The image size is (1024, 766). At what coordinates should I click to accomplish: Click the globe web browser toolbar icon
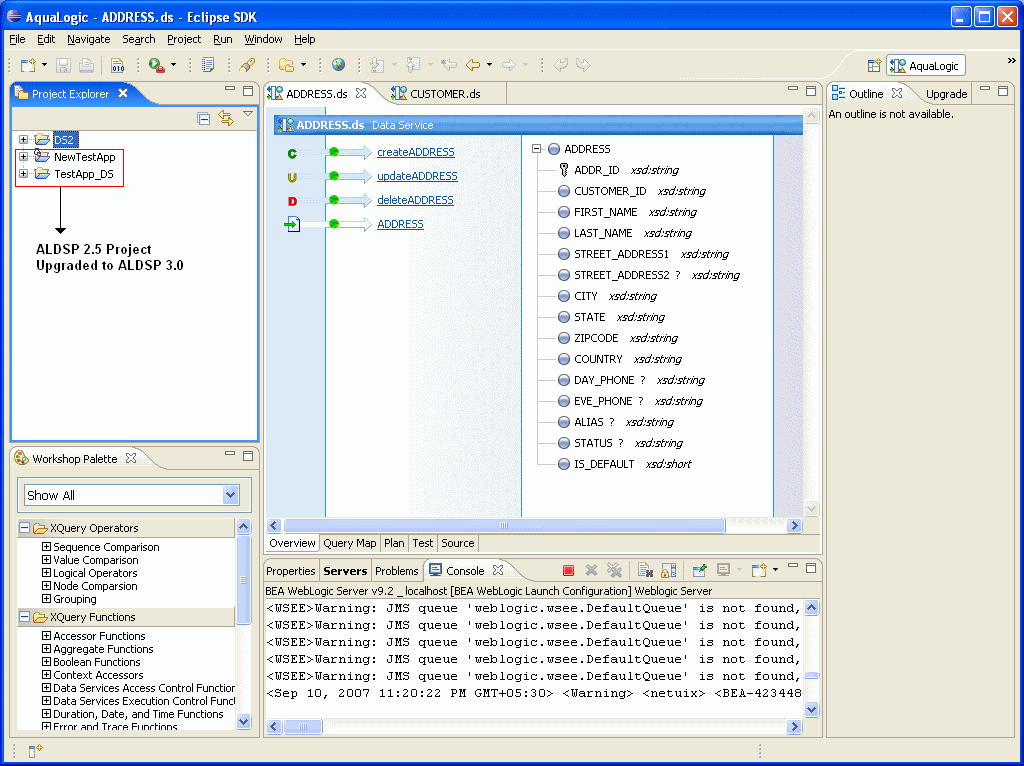338,65
